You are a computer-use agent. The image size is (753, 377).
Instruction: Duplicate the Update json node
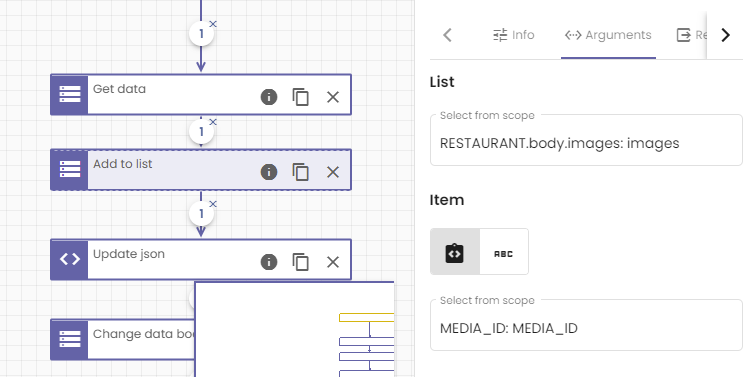tap(301, 262)
